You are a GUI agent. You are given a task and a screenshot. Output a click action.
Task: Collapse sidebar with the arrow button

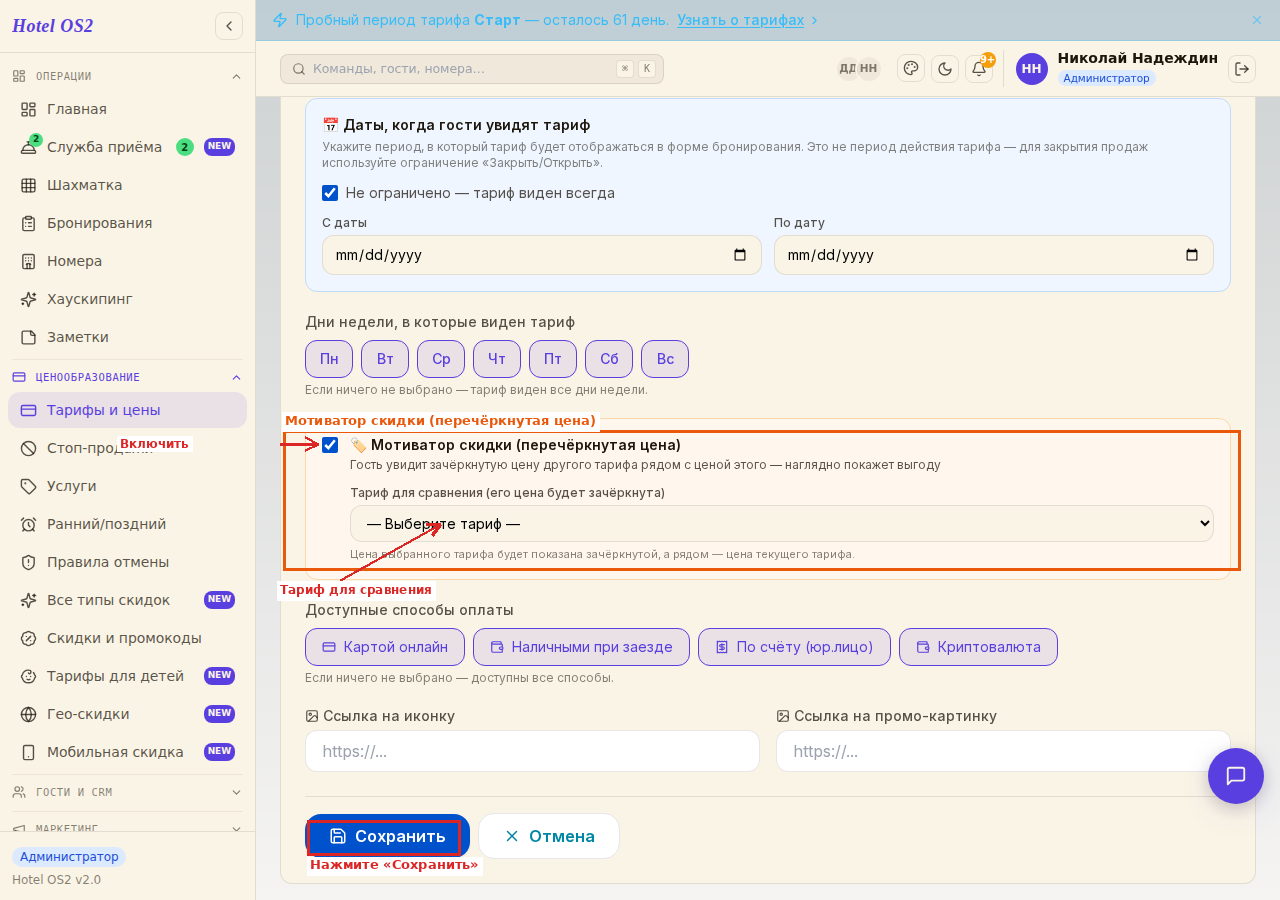tap(229, 26)
